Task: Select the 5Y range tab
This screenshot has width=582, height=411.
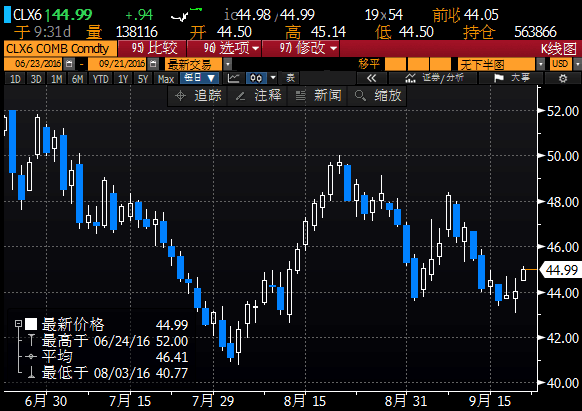Action: (143, 79)
